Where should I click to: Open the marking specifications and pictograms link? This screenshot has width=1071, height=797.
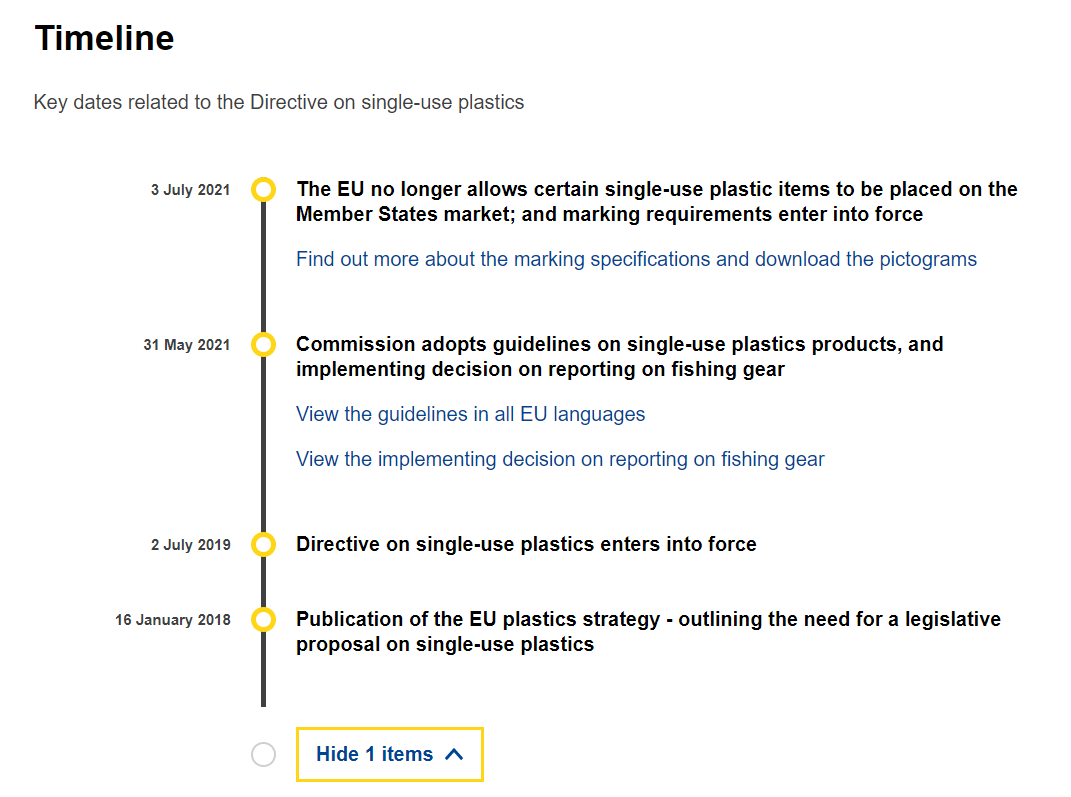(636, 260)
